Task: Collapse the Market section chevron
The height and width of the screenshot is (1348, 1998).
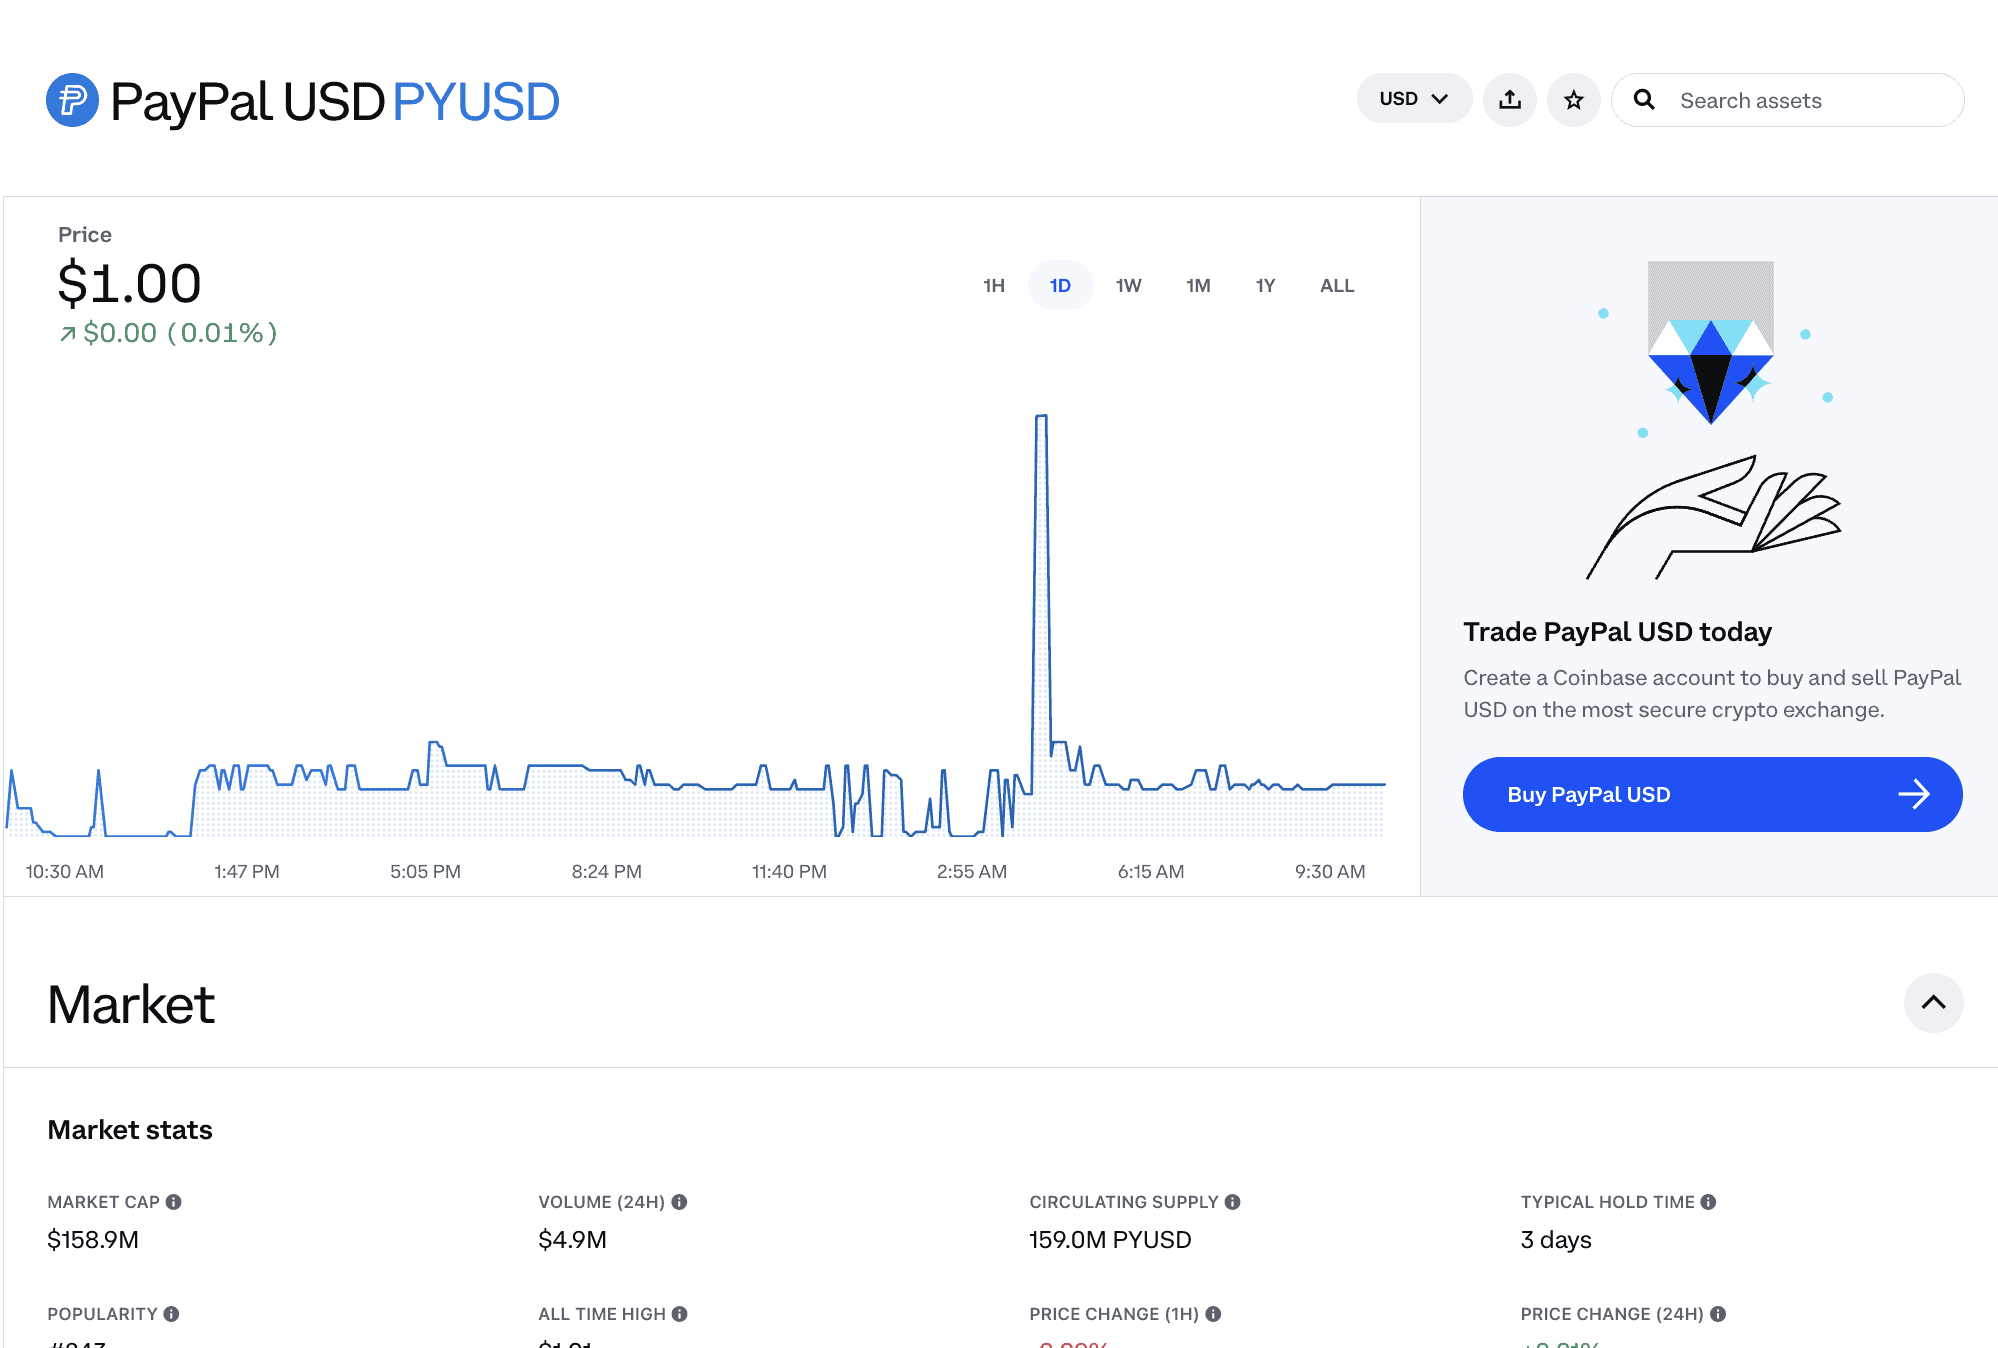Action: (1933, 1002)
